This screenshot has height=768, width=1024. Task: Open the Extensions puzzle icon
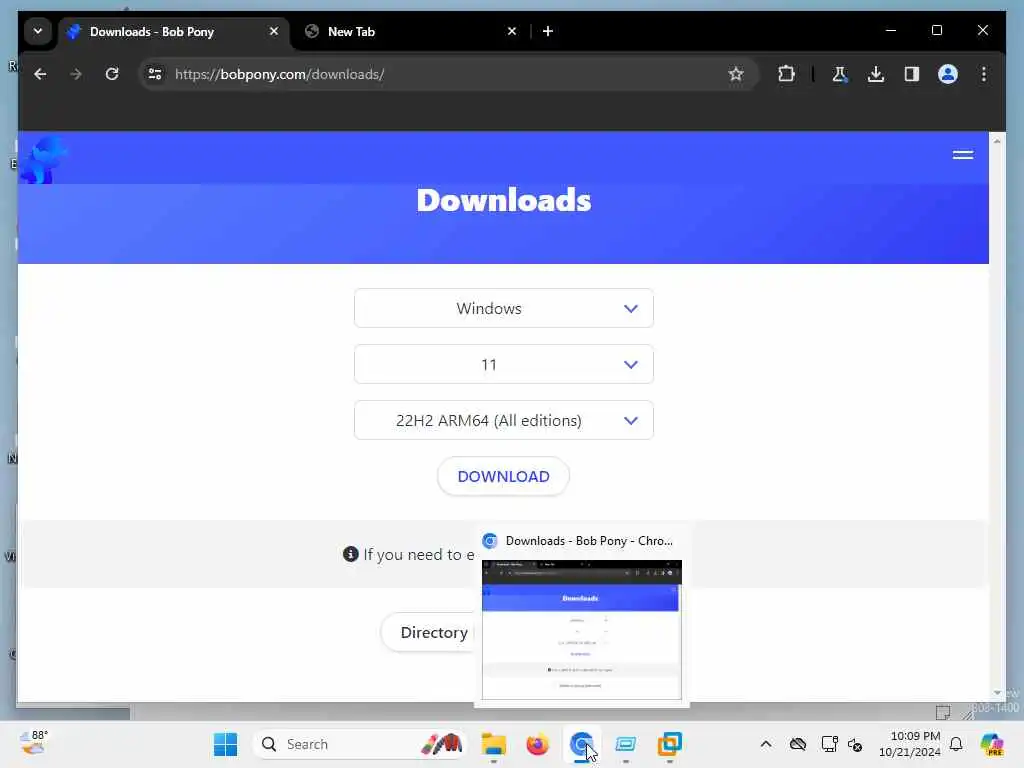click(786, 74)
